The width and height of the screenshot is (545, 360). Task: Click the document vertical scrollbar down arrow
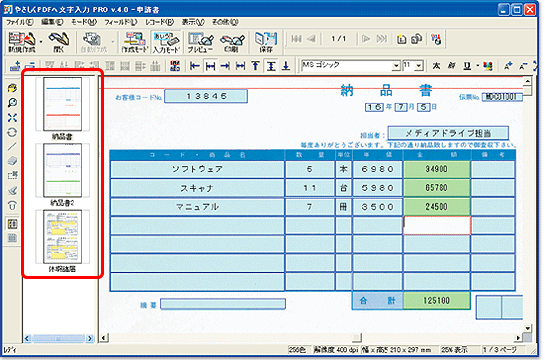pos(528,328)
